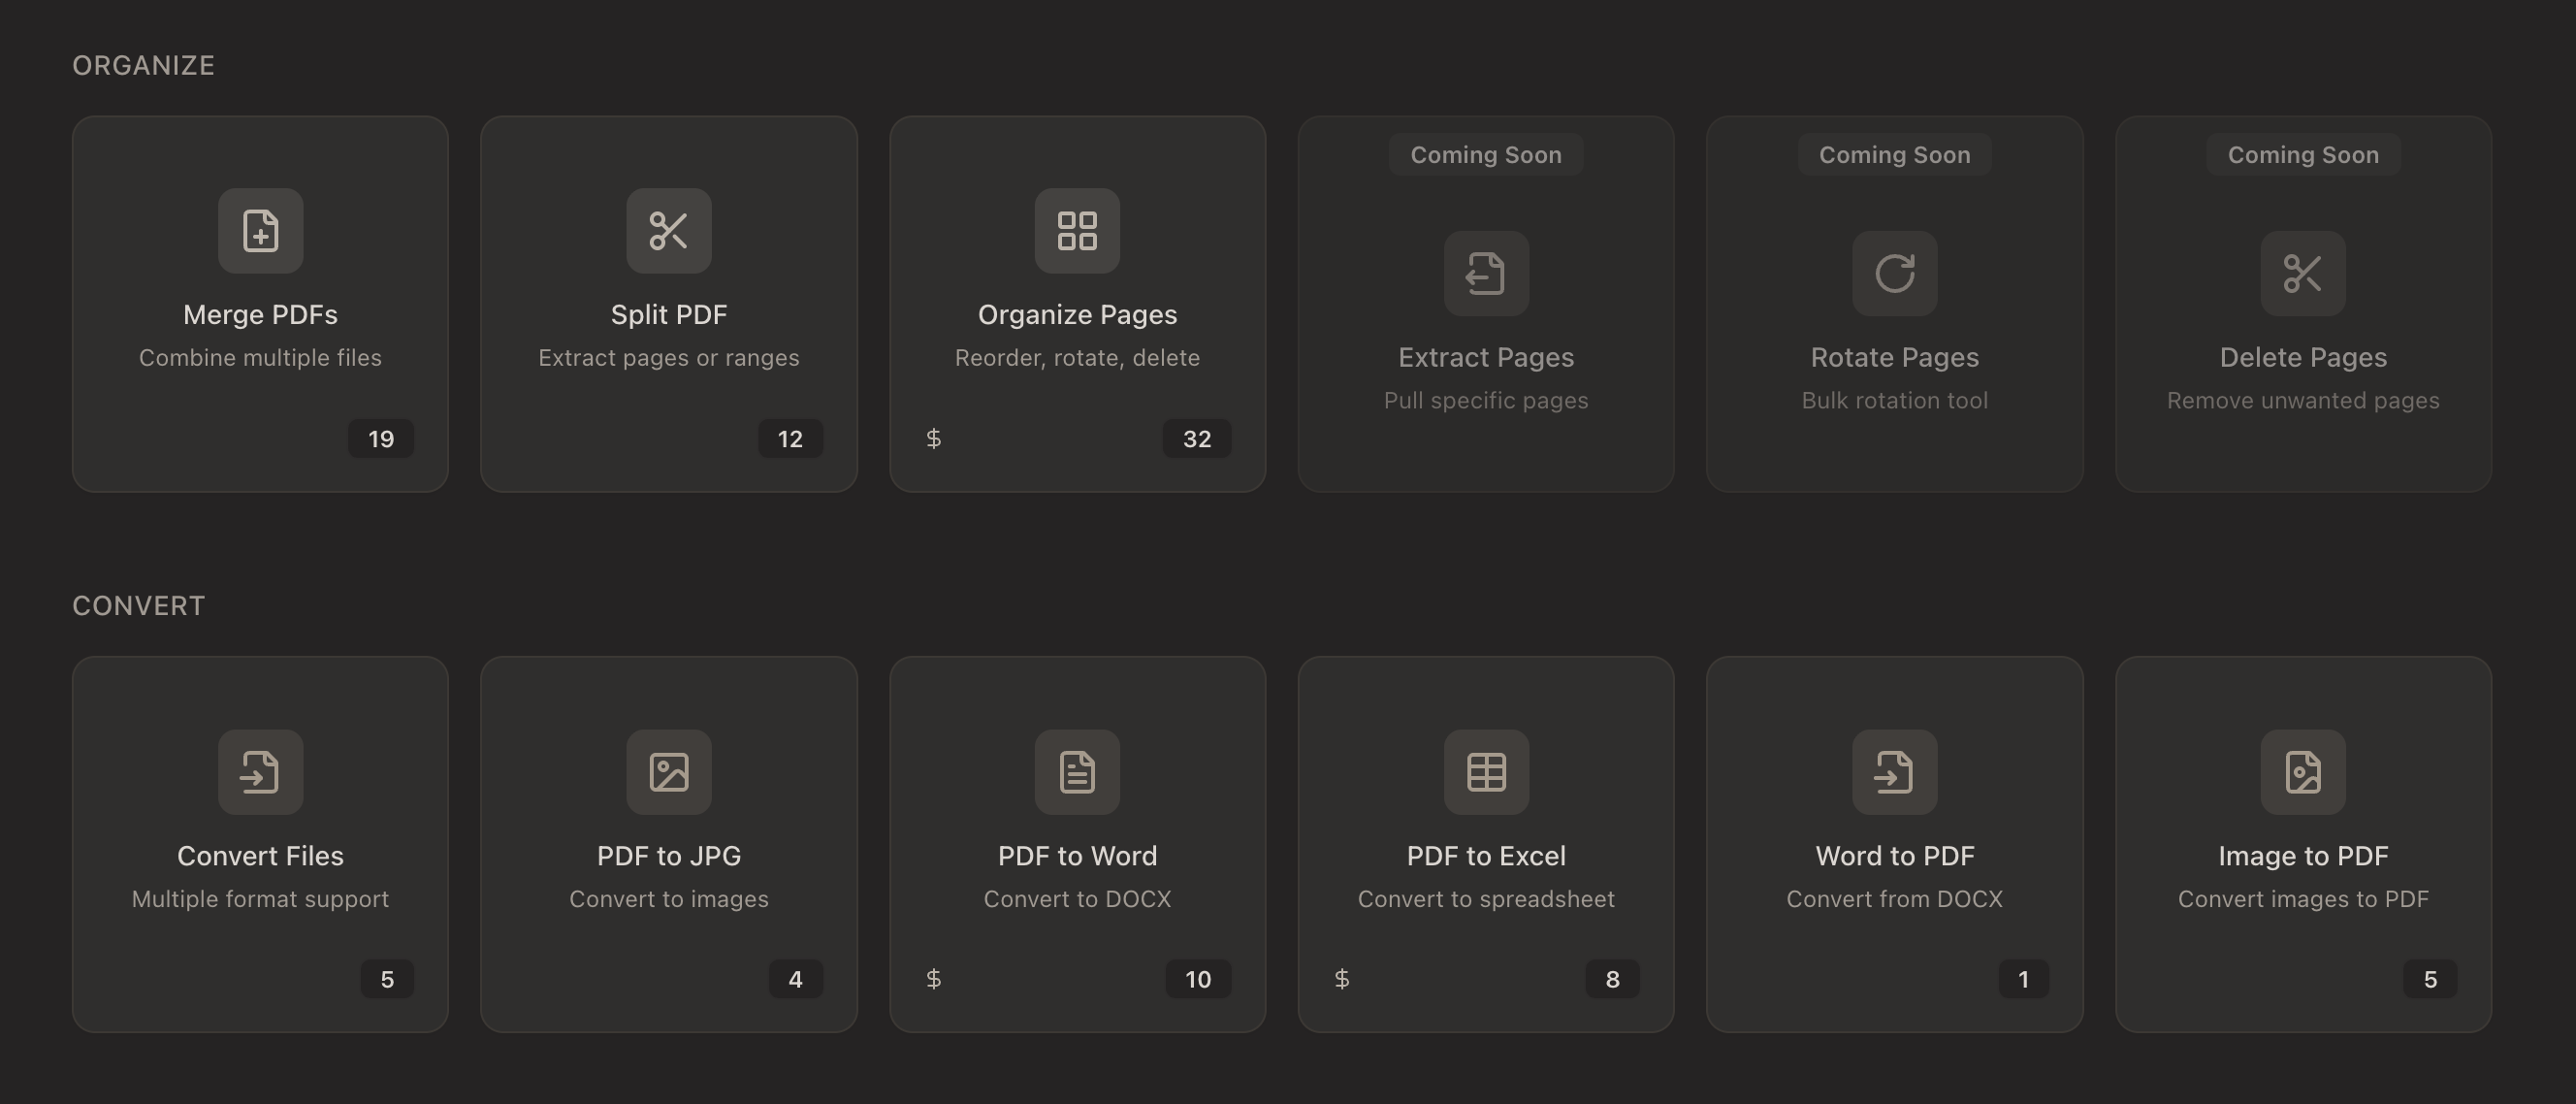Click the PDF to JPG image icon
Screen dimensions: 2576x1104
668,772
